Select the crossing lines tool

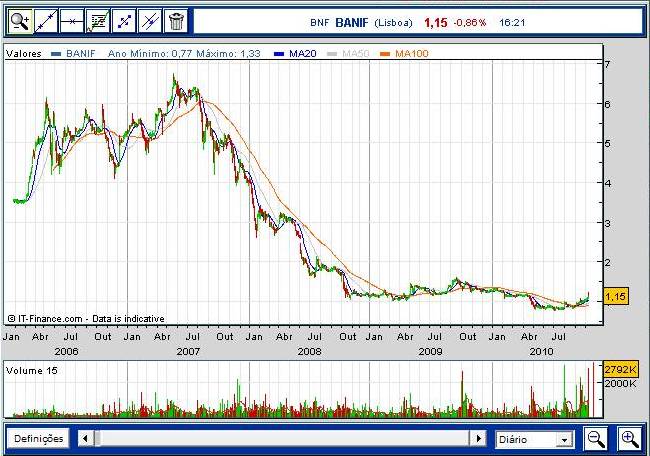point(150,21)
